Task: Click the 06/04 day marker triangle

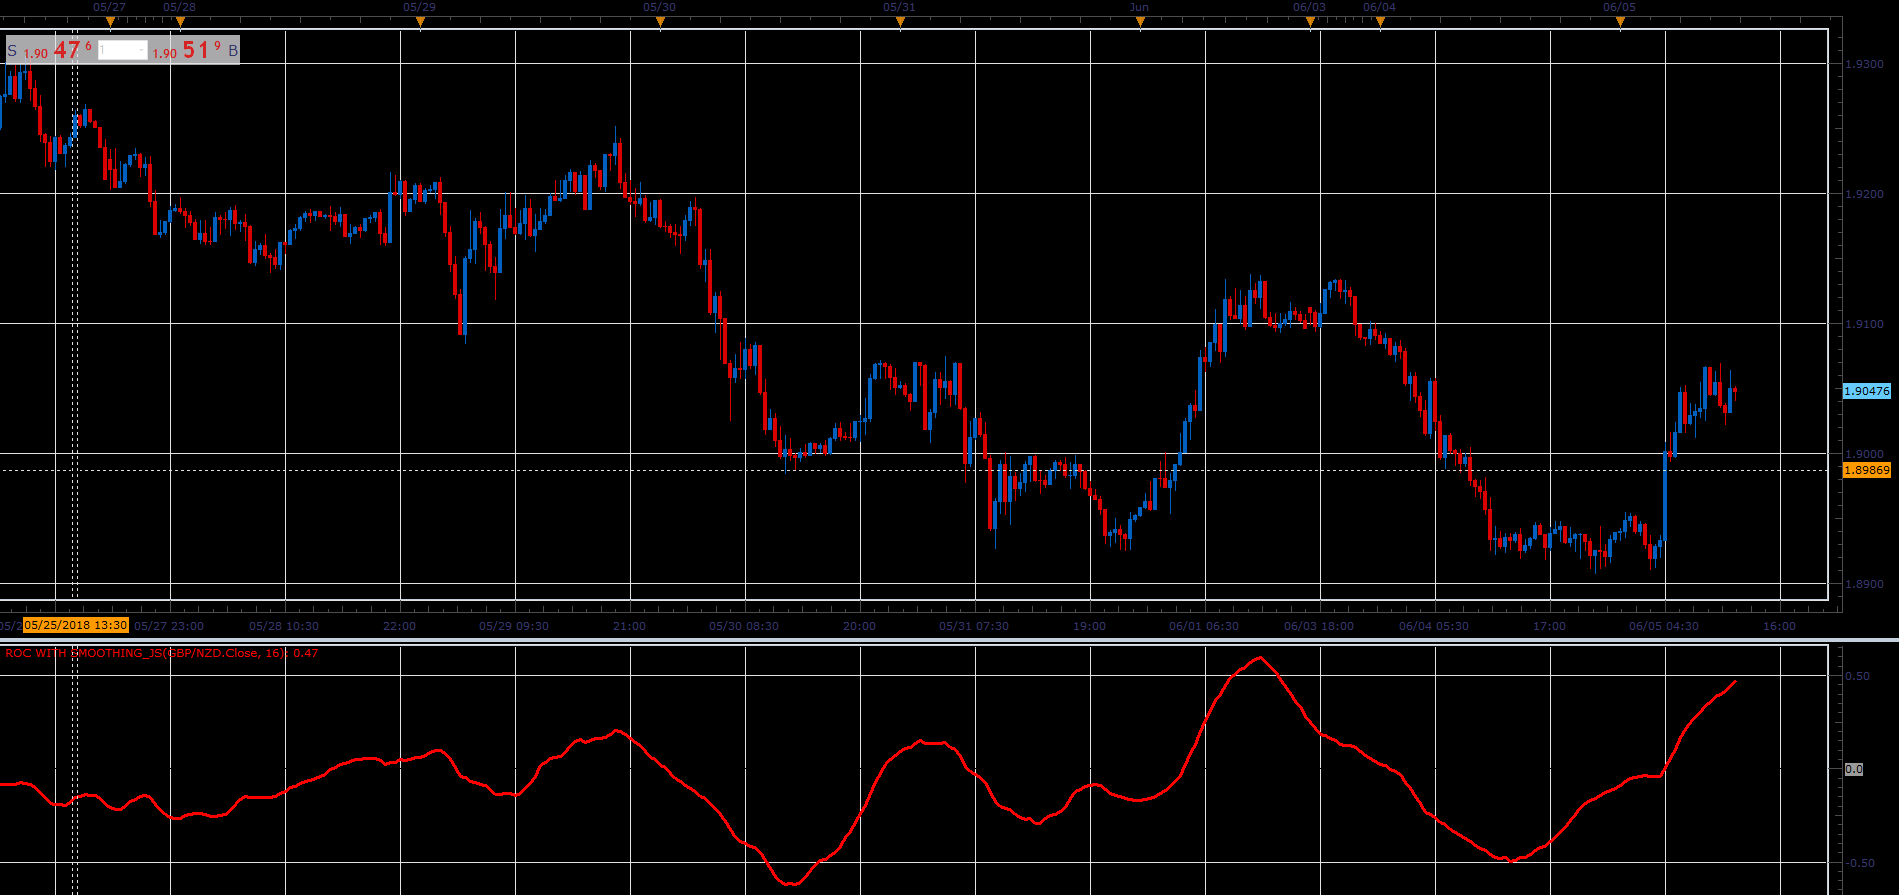Action: 1380,21
